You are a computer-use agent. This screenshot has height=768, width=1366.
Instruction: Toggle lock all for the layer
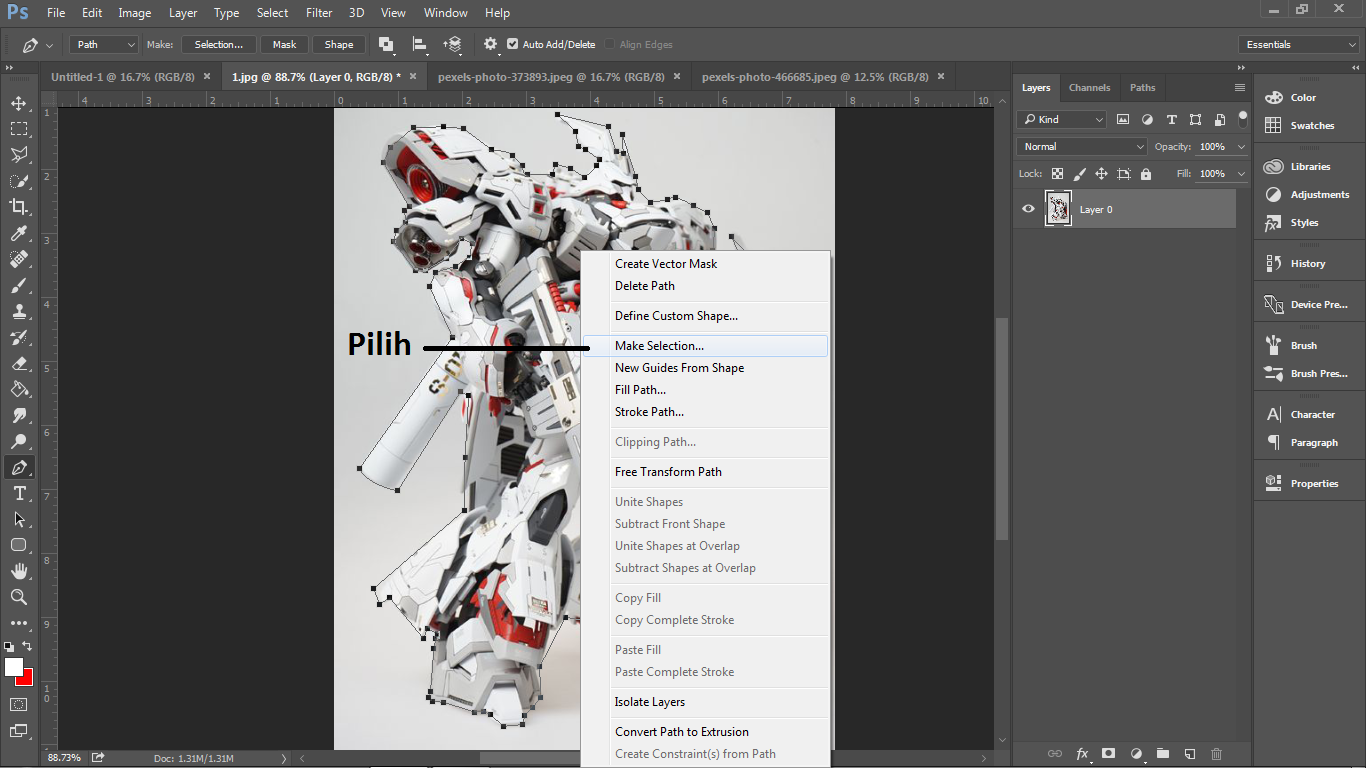[x=1145, y=173]
